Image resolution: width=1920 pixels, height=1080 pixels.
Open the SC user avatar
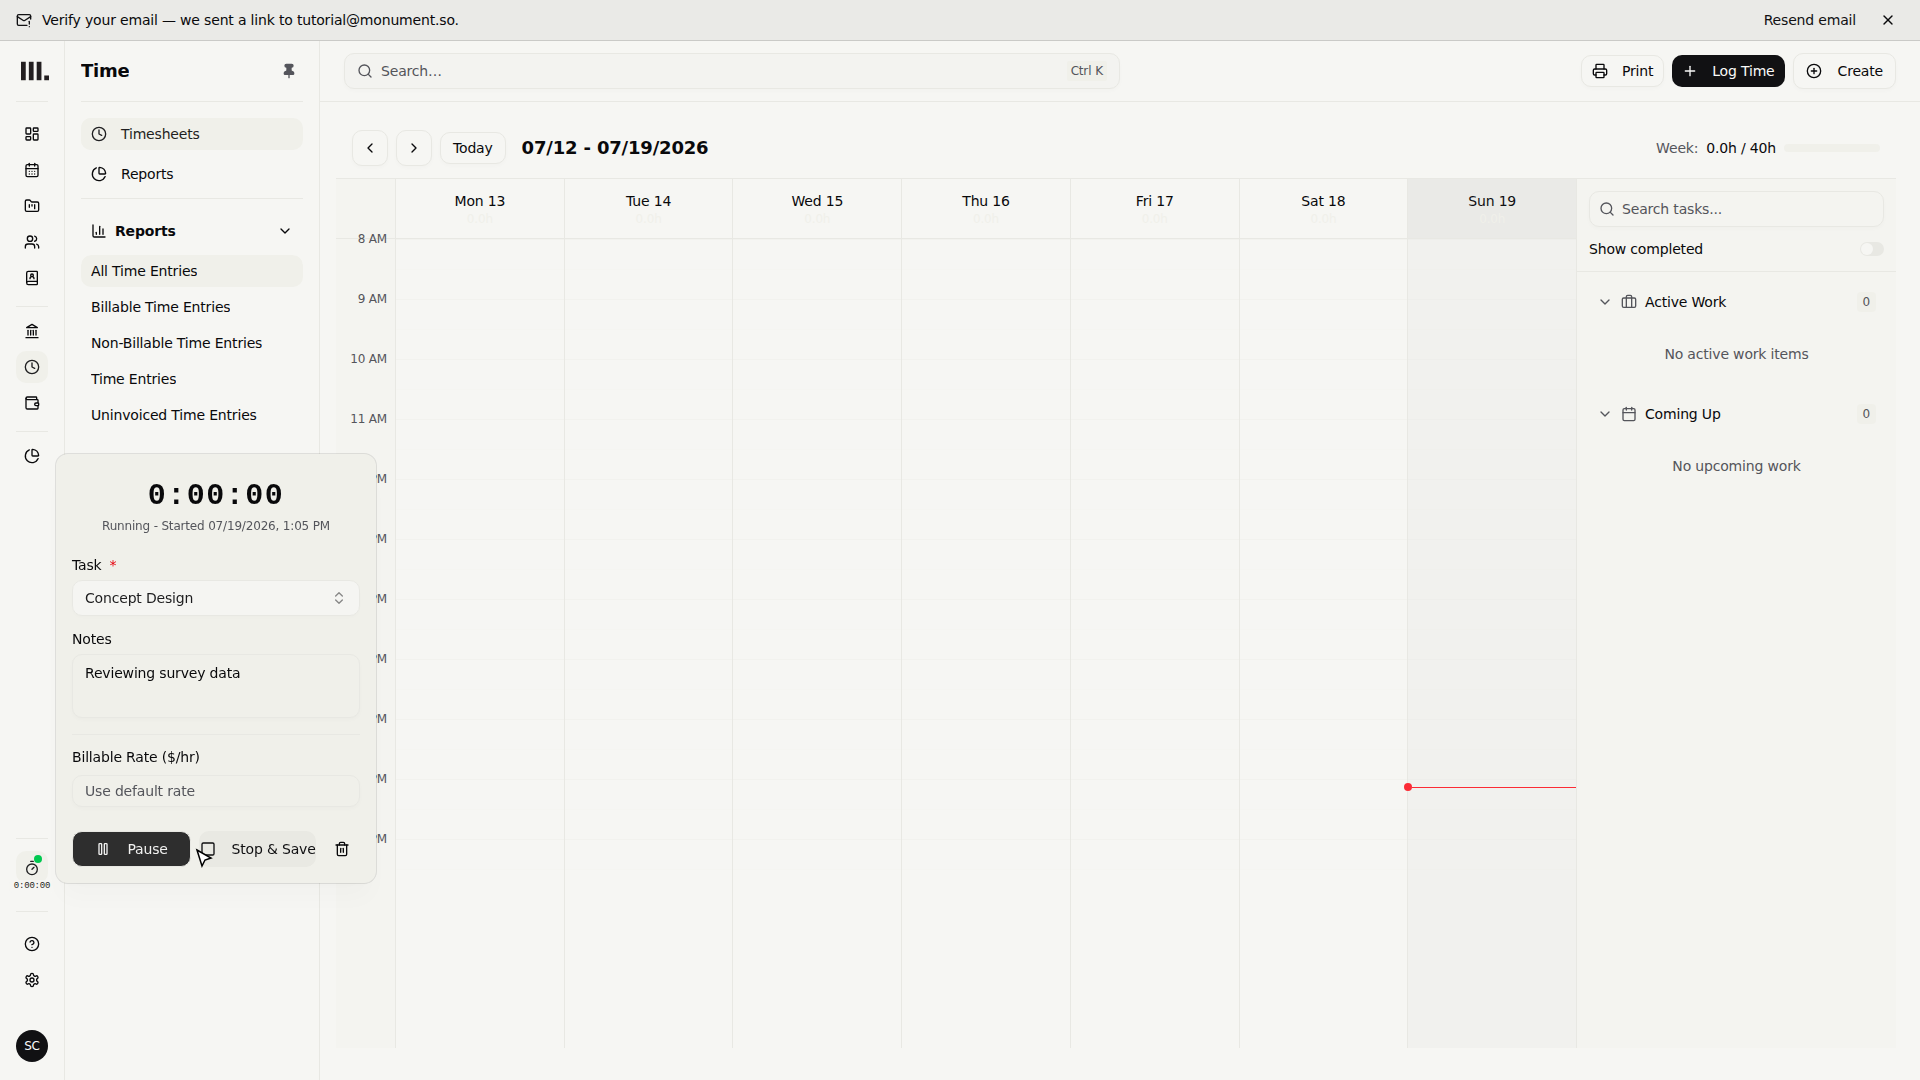click(32, 1046)
